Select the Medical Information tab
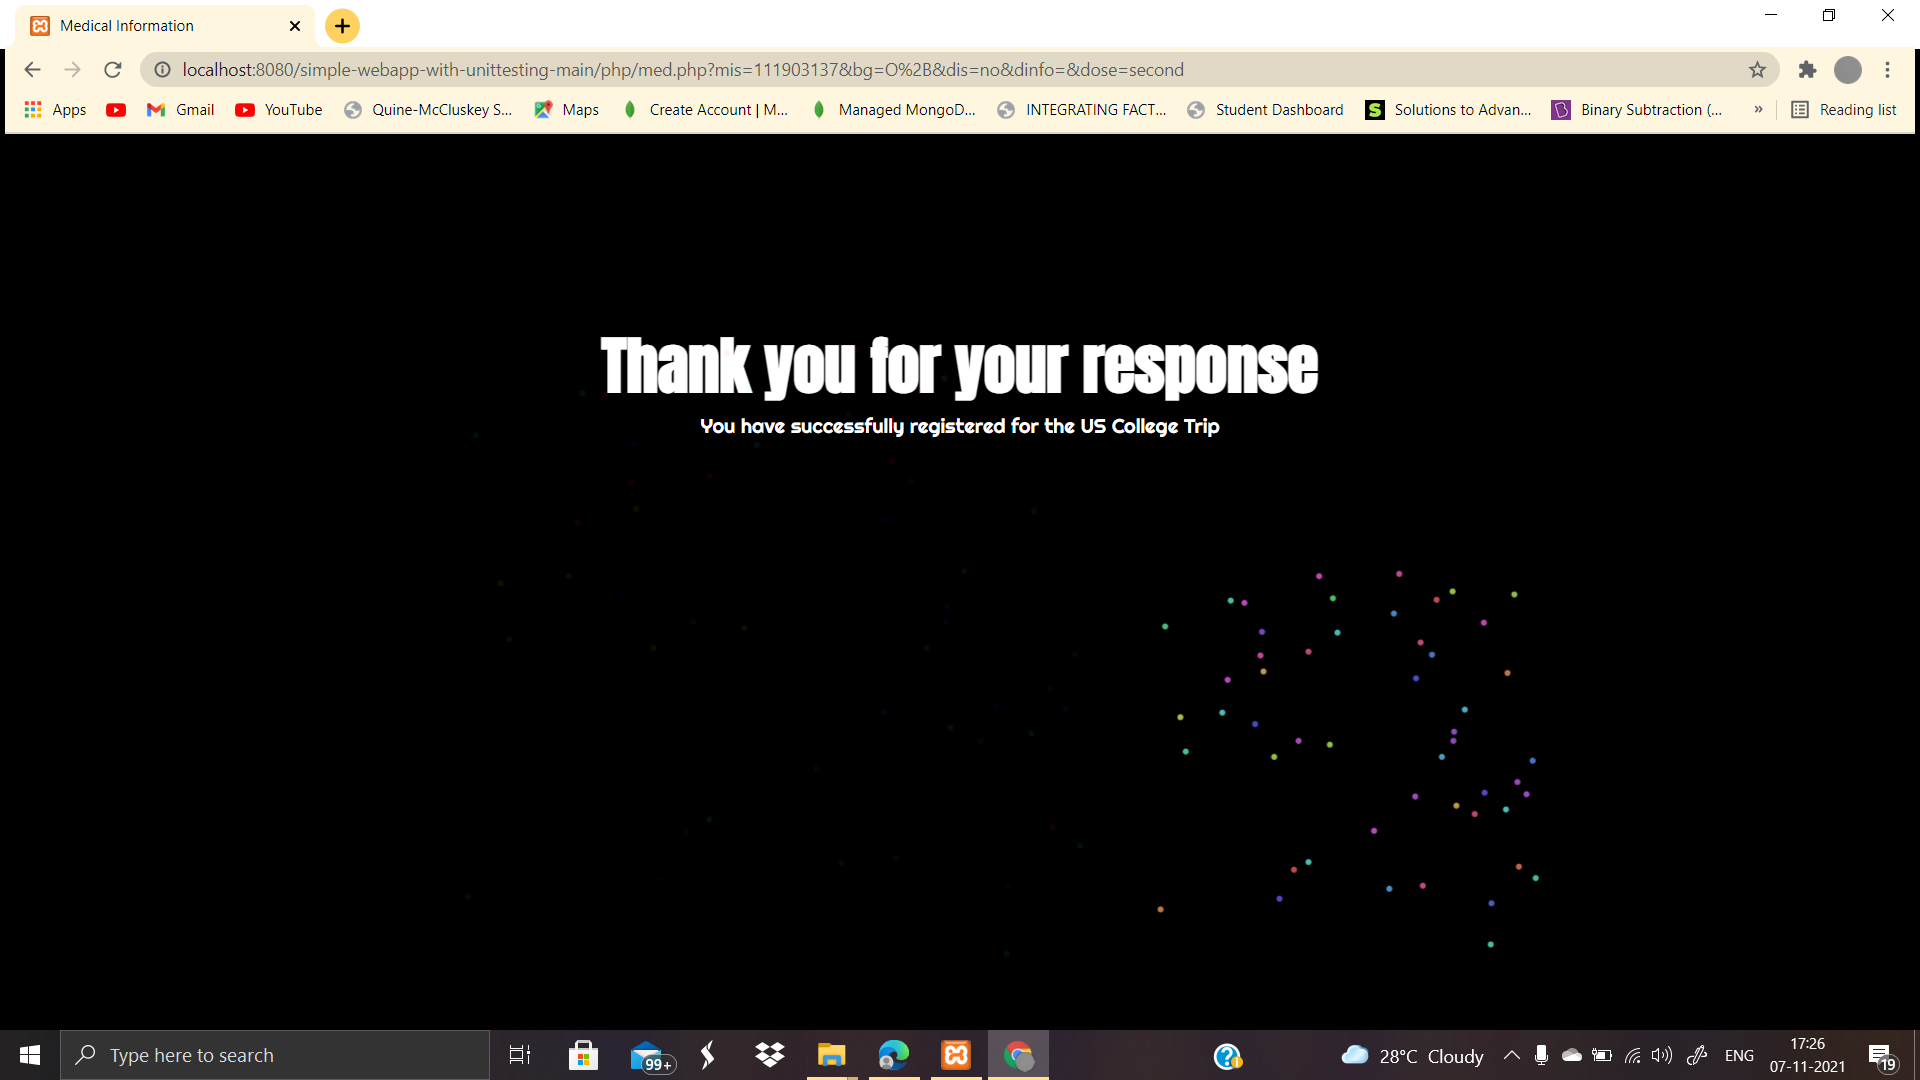 click(x=150, y=26)
